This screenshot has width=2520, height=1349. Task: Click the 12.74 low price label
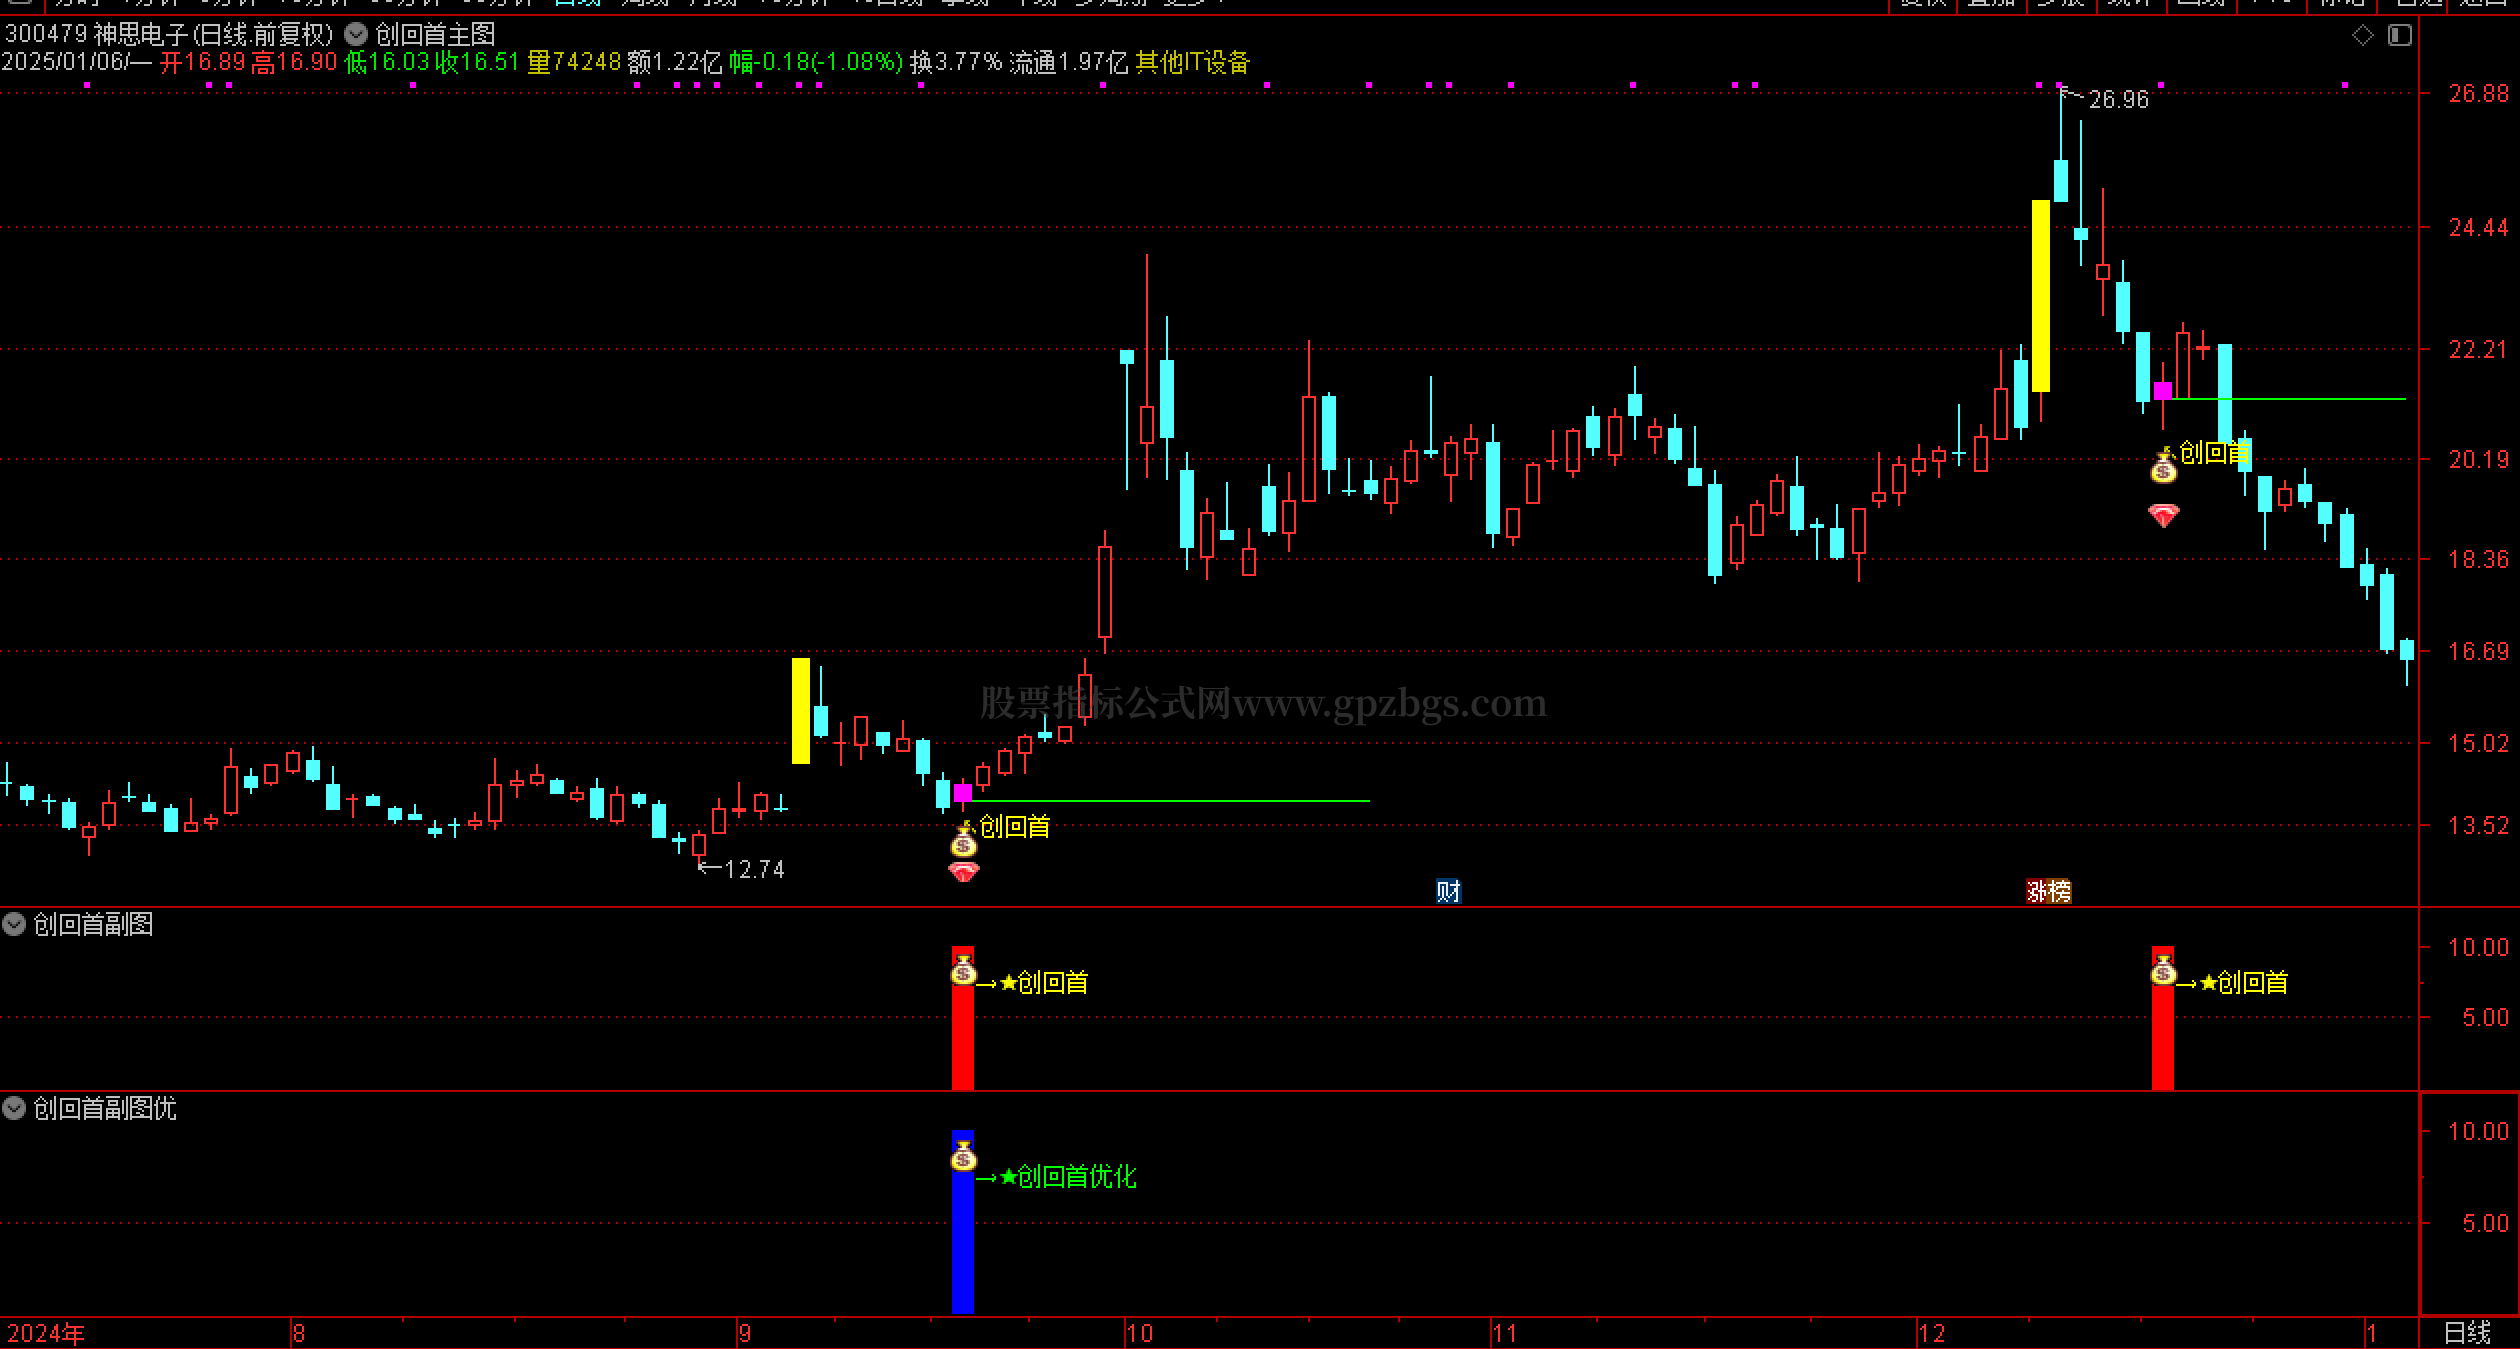pyautogui.click(x=754, y=869)
